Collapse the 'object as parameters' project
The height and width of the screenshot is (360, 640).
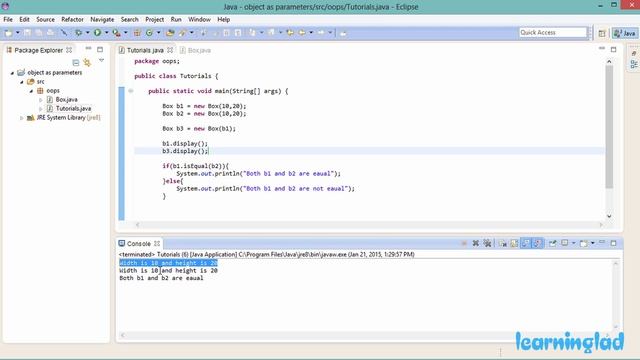[x=12, y=73]
